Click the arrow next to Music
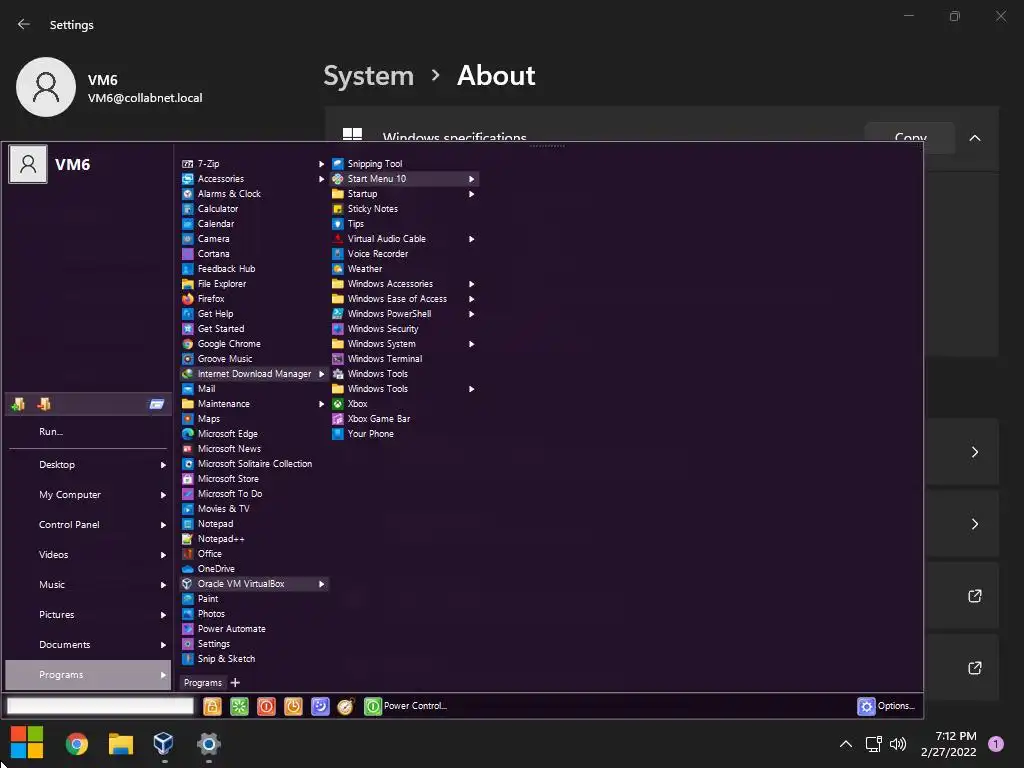Viewport: 1024px width, 768px height. click(x=163, y=585)
